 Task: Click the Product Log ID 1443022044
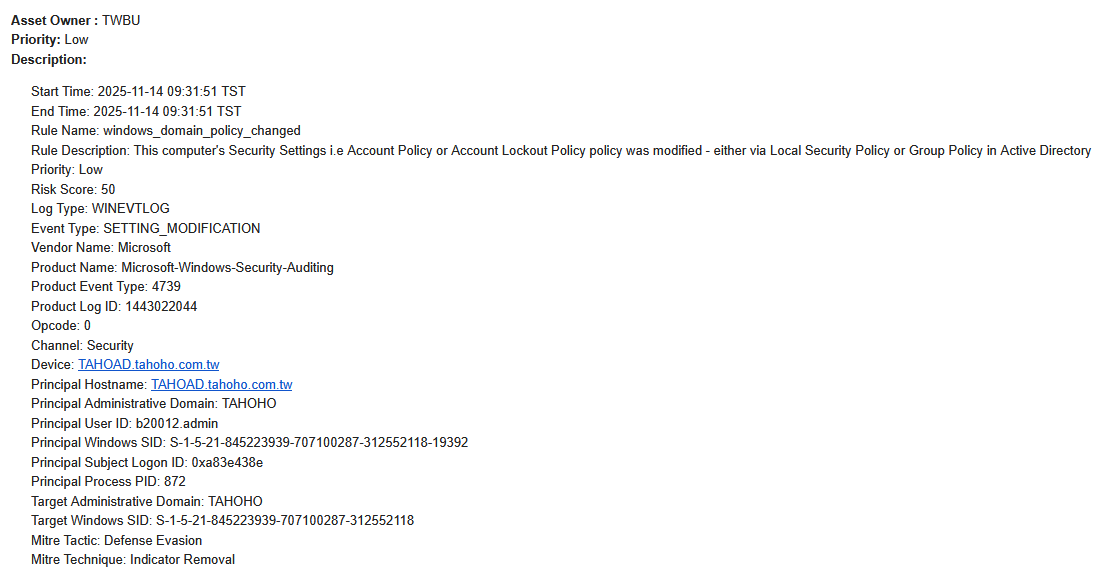click(x=161, y=306)
